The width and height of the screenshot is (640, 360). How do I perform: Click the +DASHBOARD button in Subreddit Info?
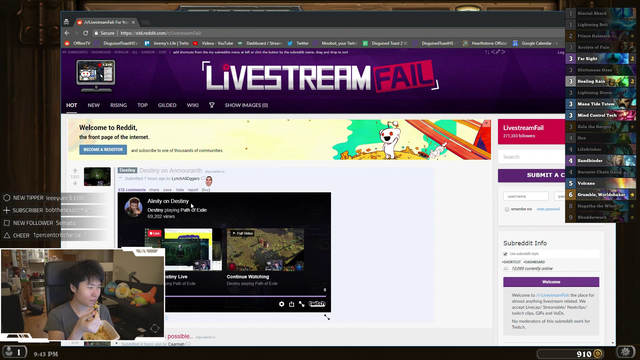pos(534,262)
